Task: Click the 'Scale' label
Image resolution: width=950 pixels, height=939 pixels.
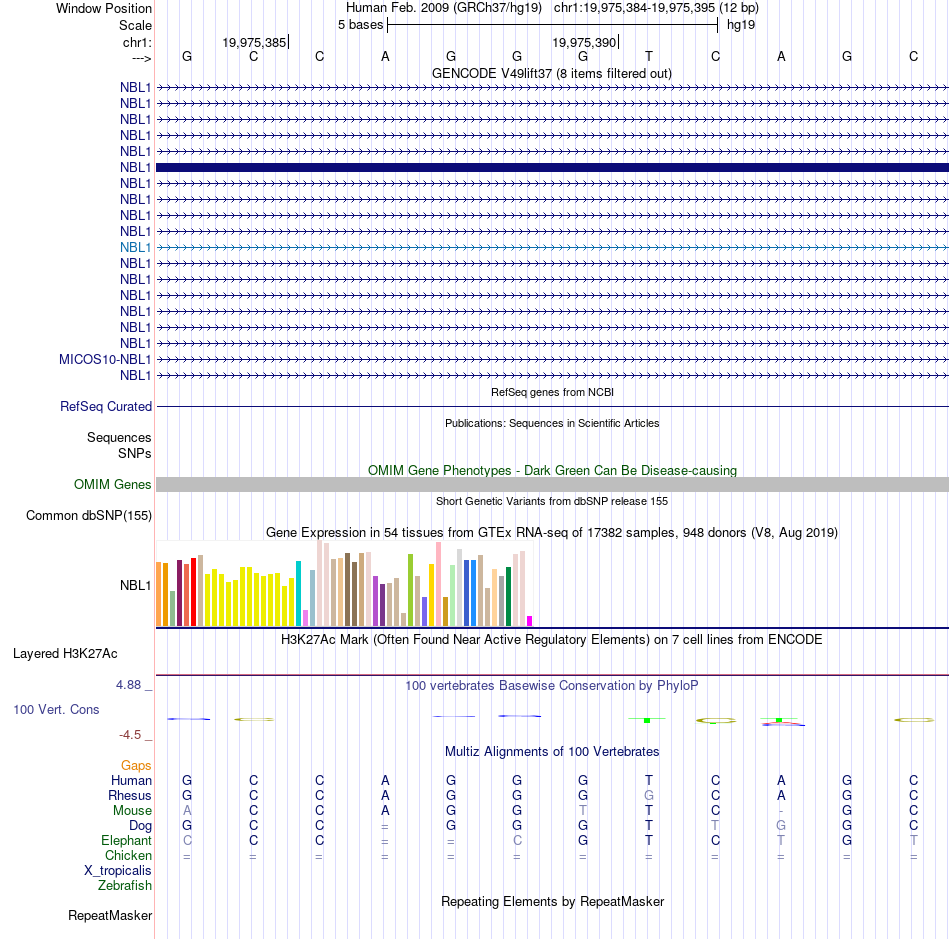Action: [x=135, y=25]
